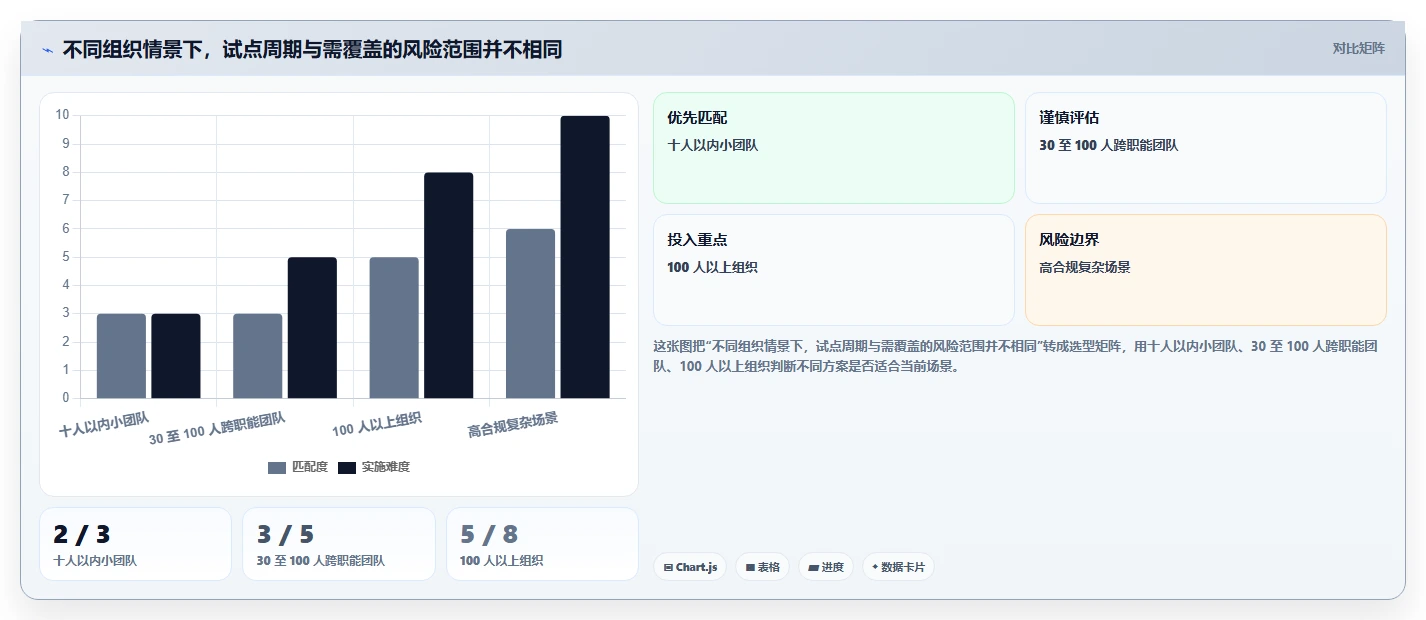1426x620 pixels.
Task: Toggle the 实施难度 legend item
Action: click(374, 467)
